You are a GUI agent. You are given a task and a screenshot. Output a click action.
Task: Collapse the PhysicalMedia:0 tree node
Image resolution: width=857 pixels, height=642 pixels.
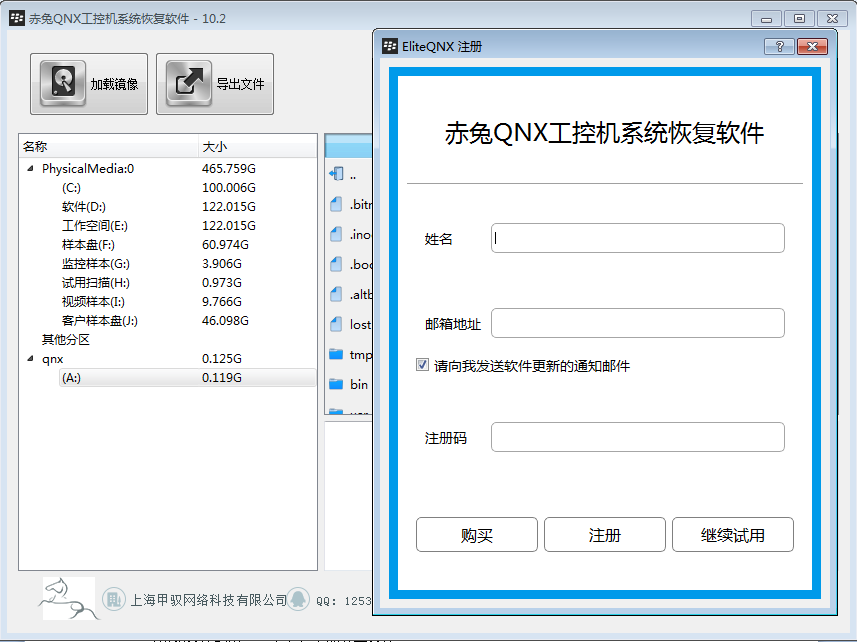coord(31,169)
